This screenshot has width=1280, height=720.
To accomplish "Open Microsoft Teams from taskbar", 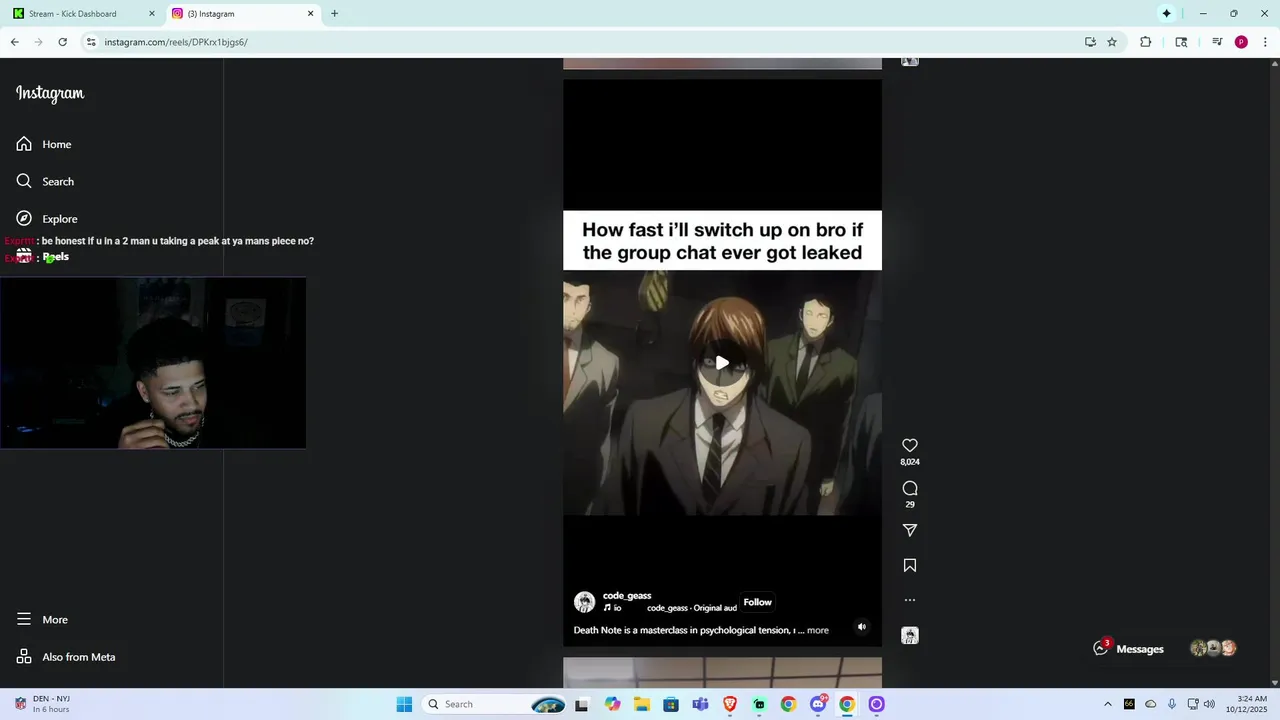I will pyautogui.click(x=700, y=704).
